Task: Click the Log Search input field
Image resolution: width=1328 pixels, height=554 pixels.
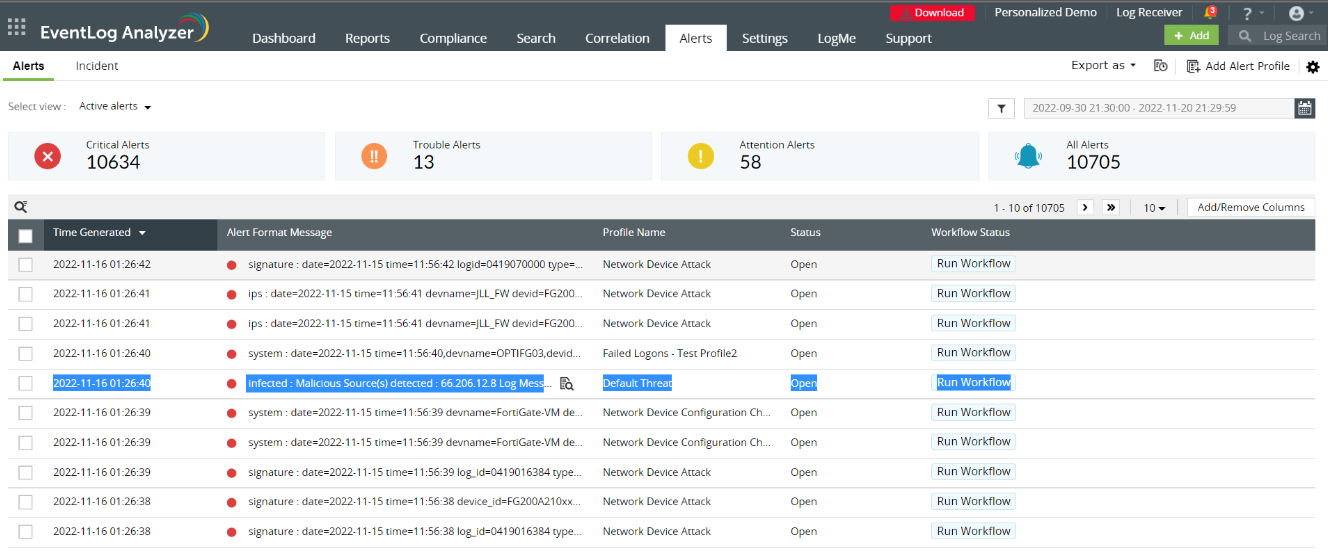Action: coord(1290,36)
